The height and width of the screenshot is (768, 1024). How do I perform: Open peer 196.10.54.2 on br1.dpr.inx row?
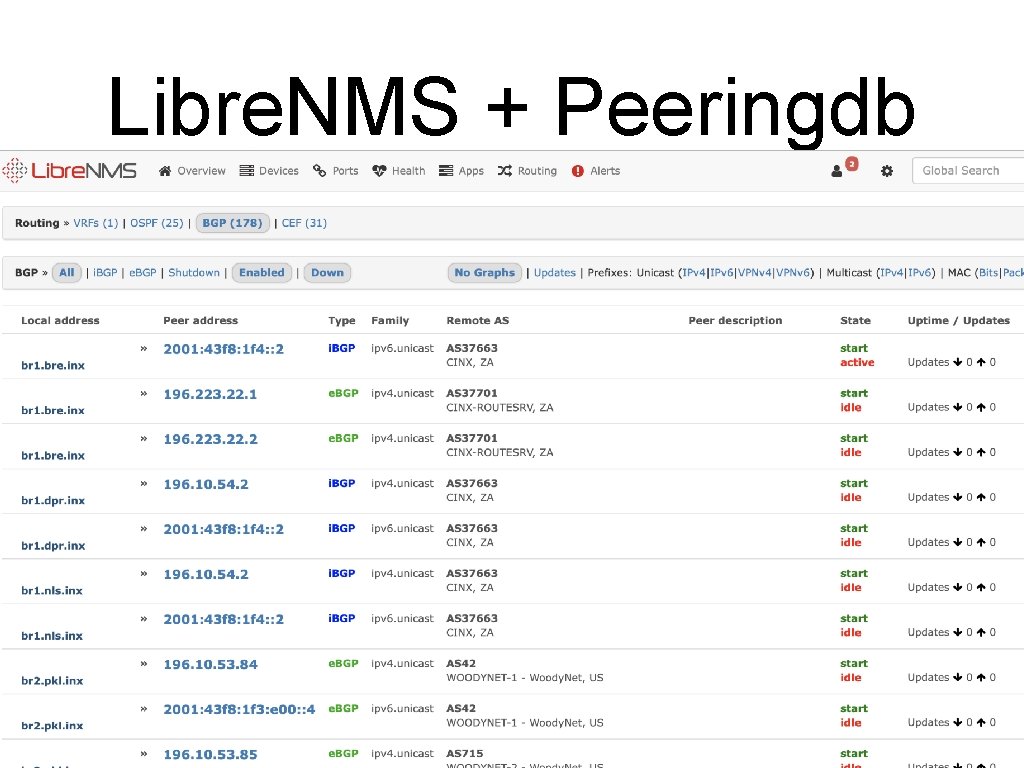click(206, 485)
